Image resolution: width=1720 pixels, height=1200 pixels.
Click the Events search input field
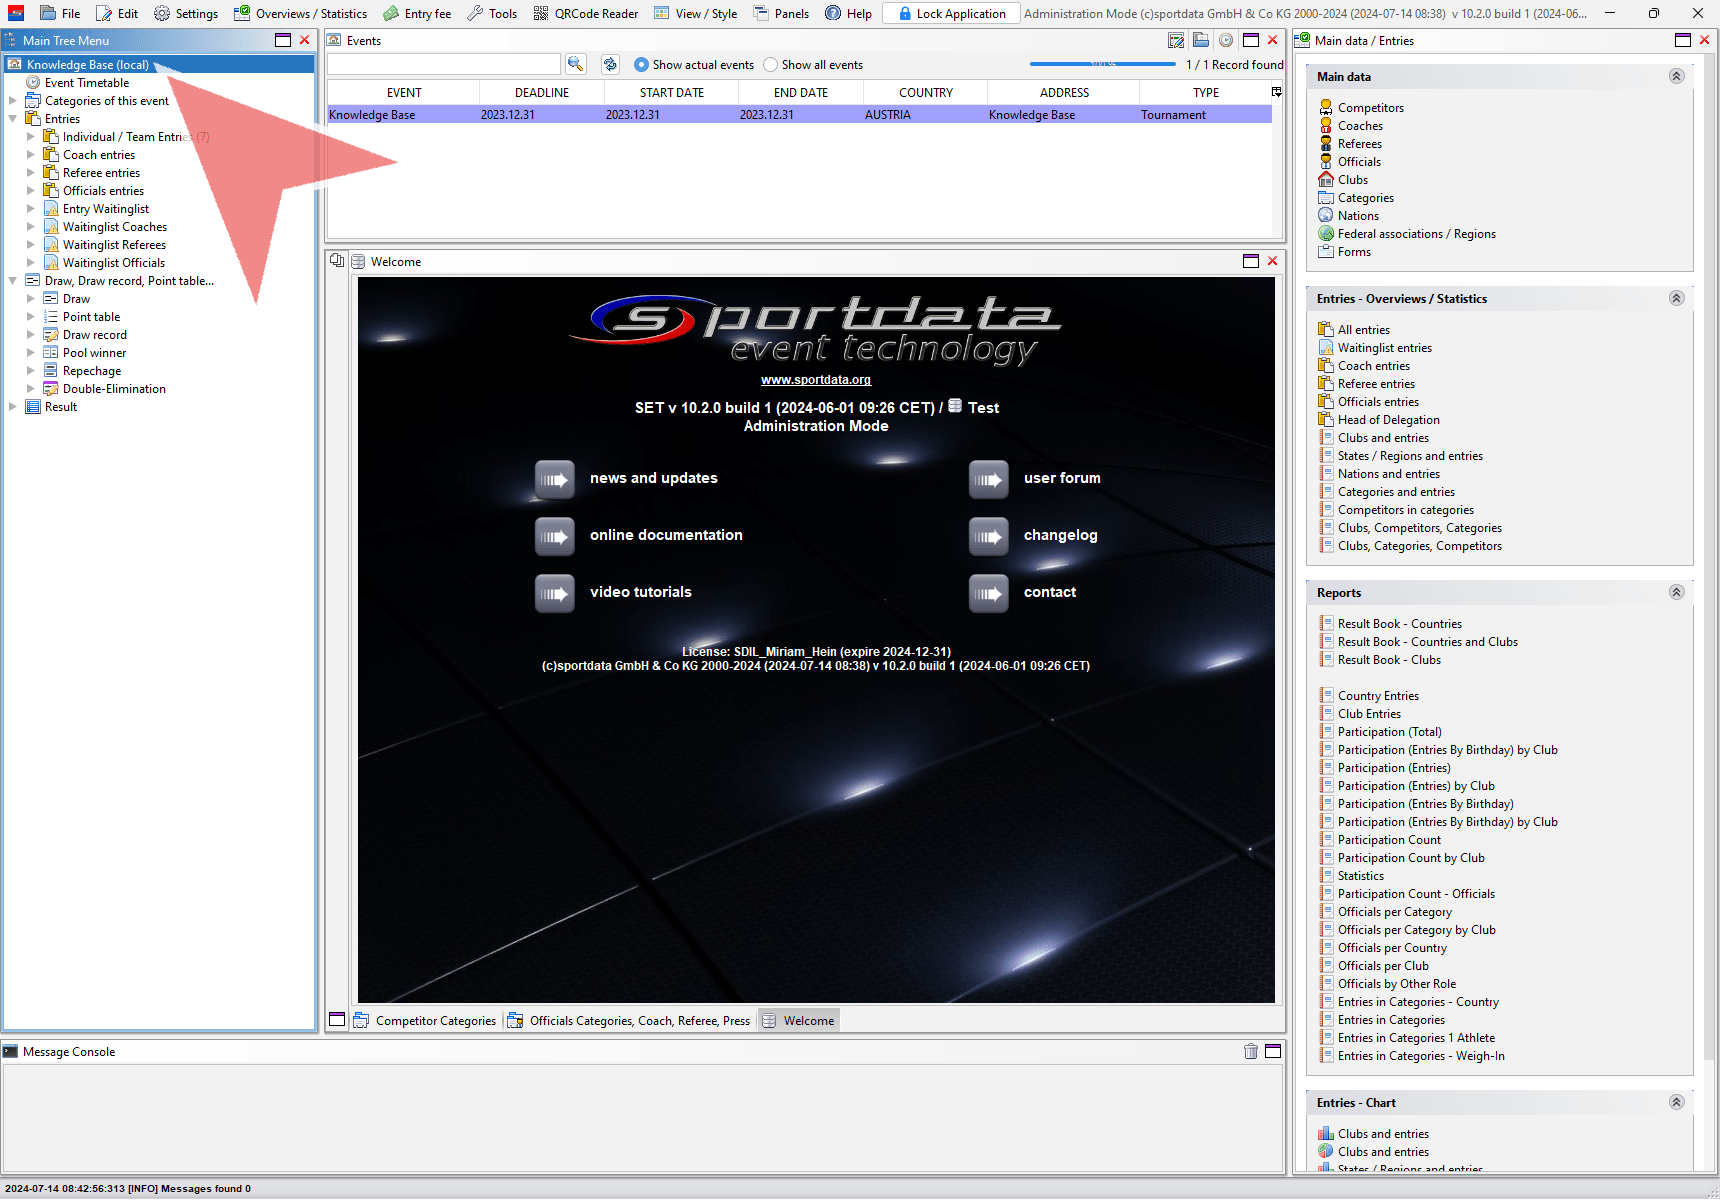click(x=443, y=64)
